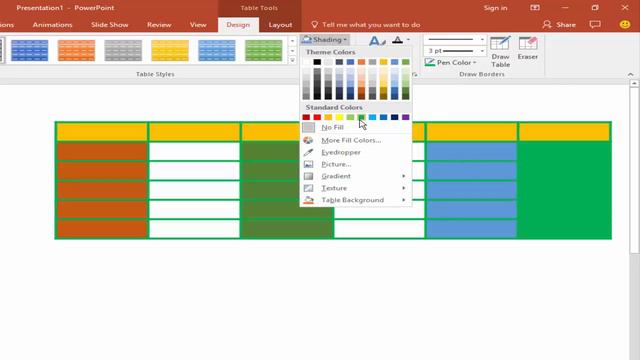The image size is (640, 360).
Task: Pick the orange theme color swatch
Action: click(x=361, y=62)
